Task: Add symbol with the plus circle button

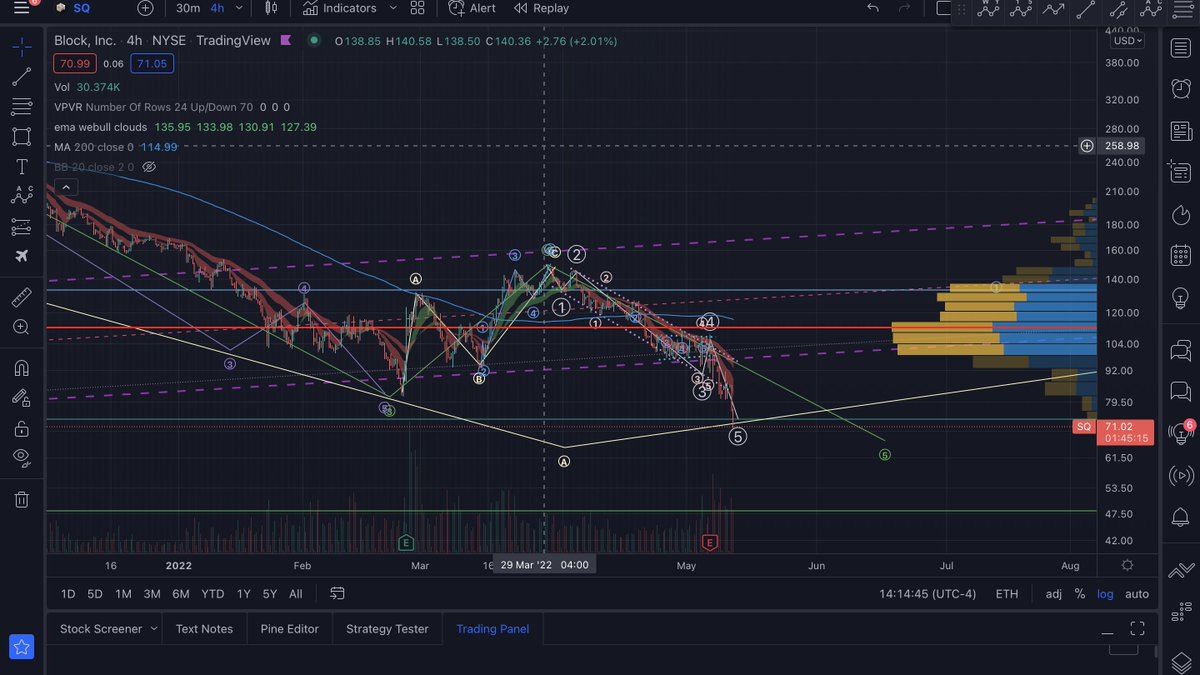Action: (145, 8)
